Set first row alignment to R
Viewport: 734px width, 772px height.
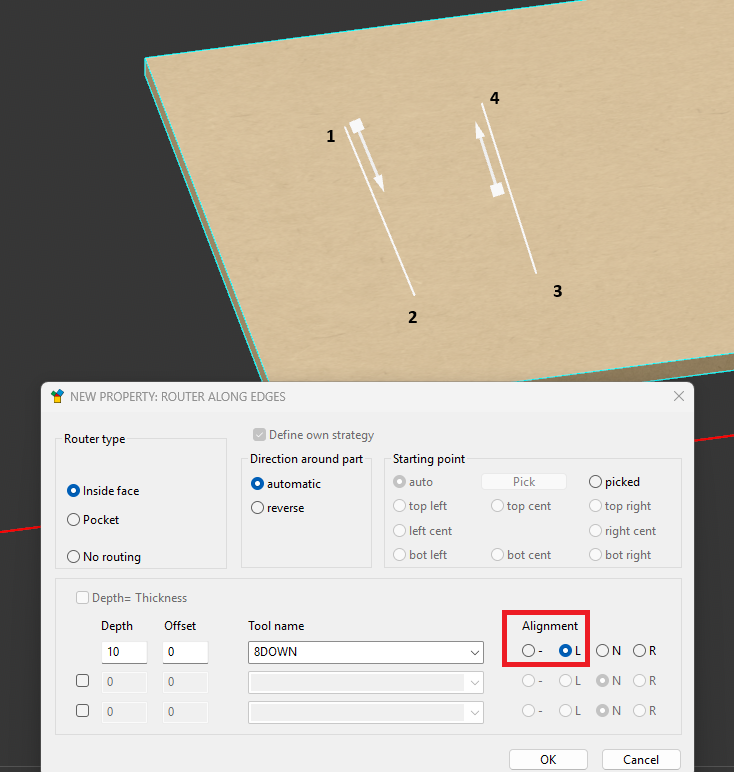(x=640, y=651)
